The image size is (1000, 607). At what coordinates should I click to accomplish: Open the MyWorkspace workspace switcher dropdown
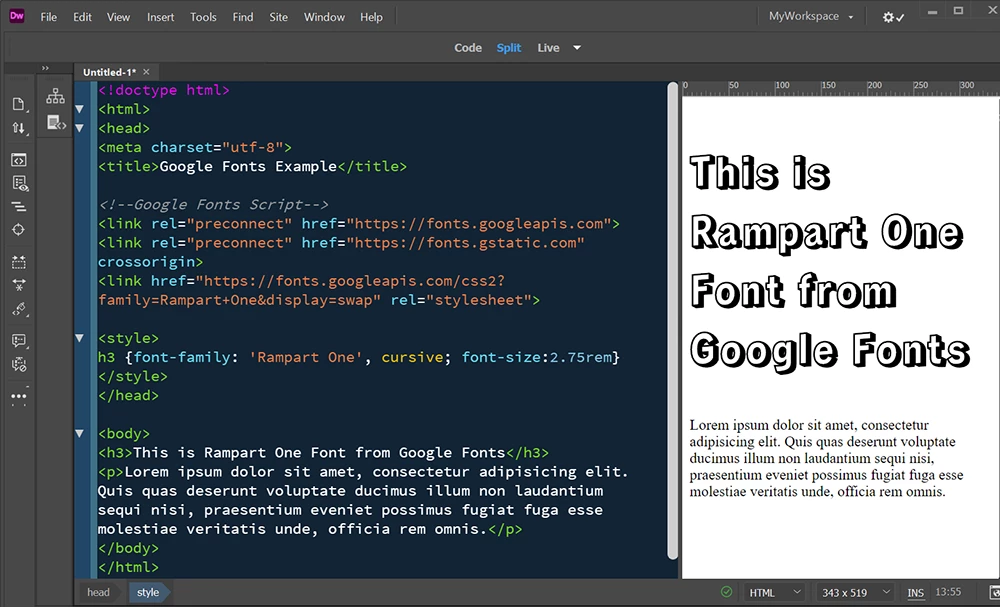[x=811, y=17]
